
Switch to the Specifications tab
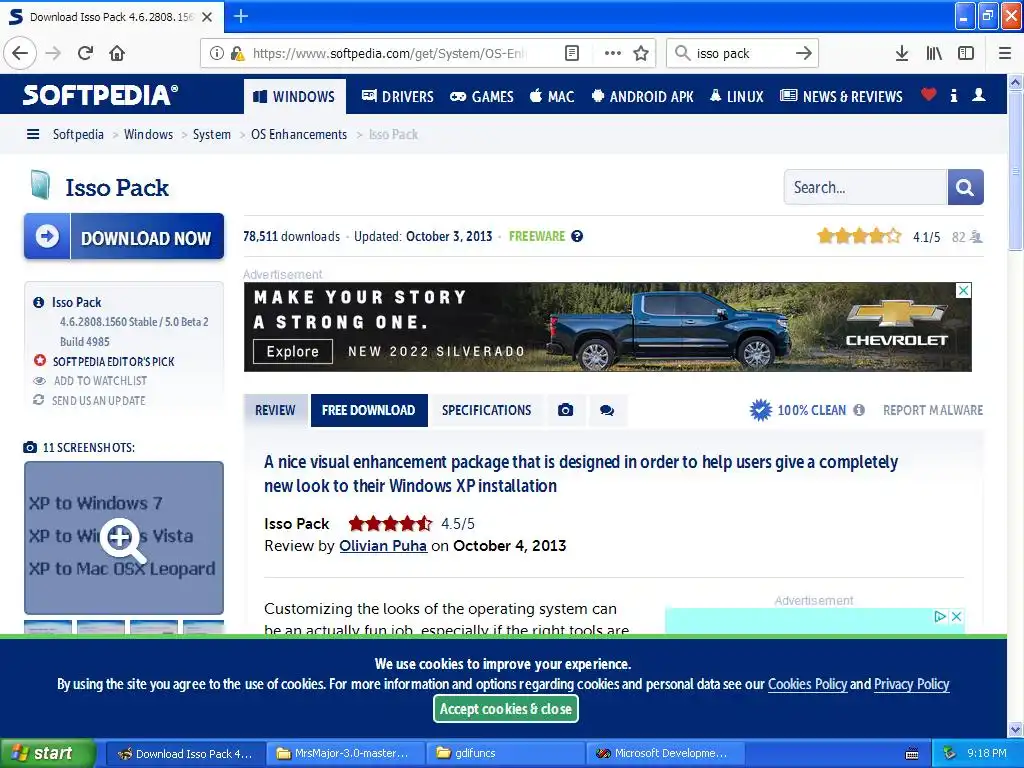tap(487, 410)
